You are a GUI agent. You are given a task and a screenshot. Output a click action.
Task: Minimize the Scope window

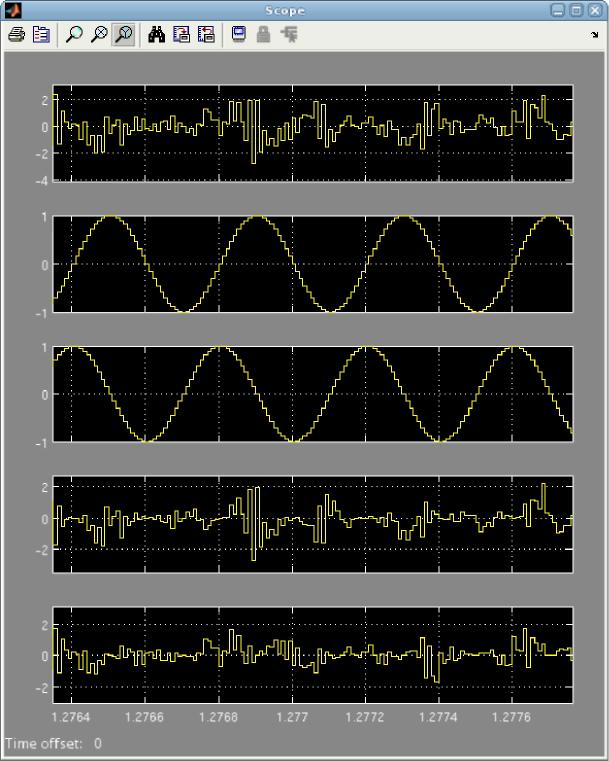(558, 10)
